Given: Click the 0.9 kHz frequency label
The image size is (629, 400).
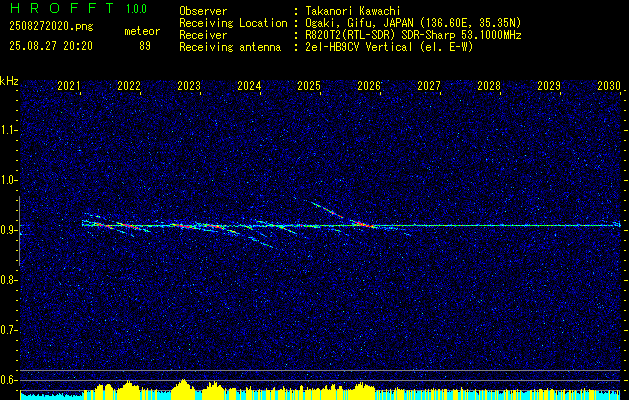Looking at the screenshot, I should [9, 230].
